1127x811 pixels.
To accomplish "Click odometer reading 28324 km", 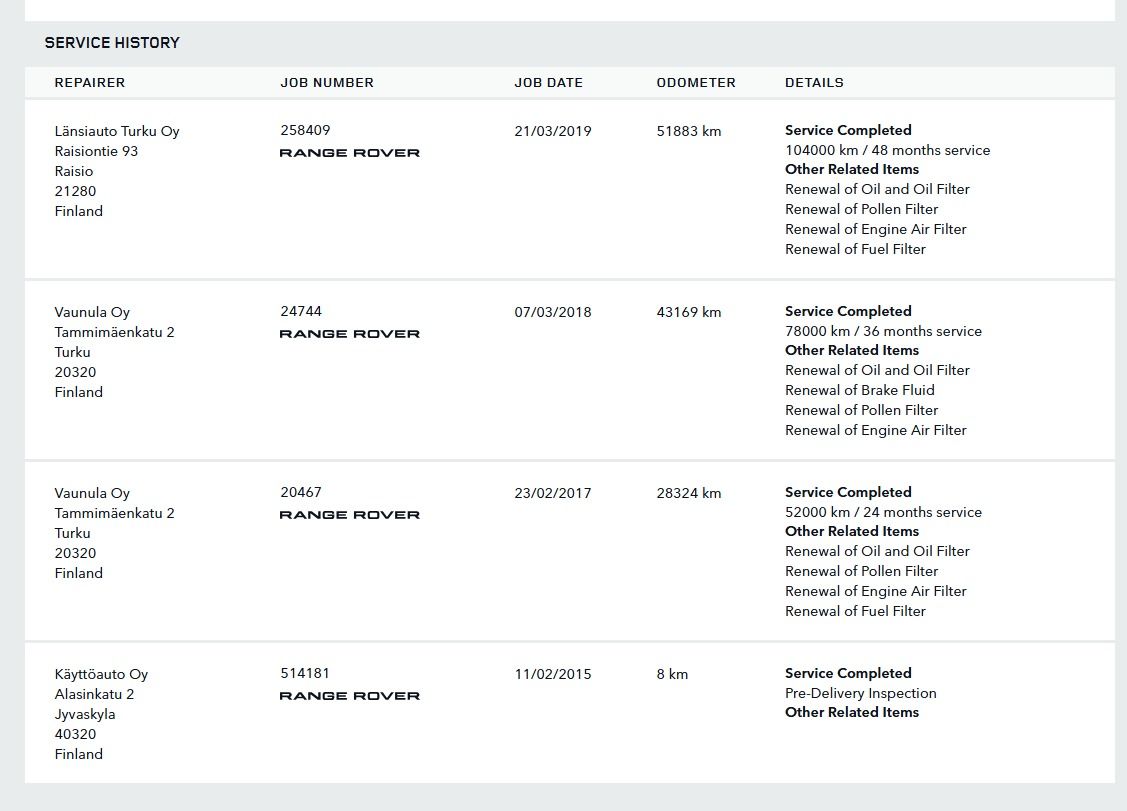I will 689,493.
